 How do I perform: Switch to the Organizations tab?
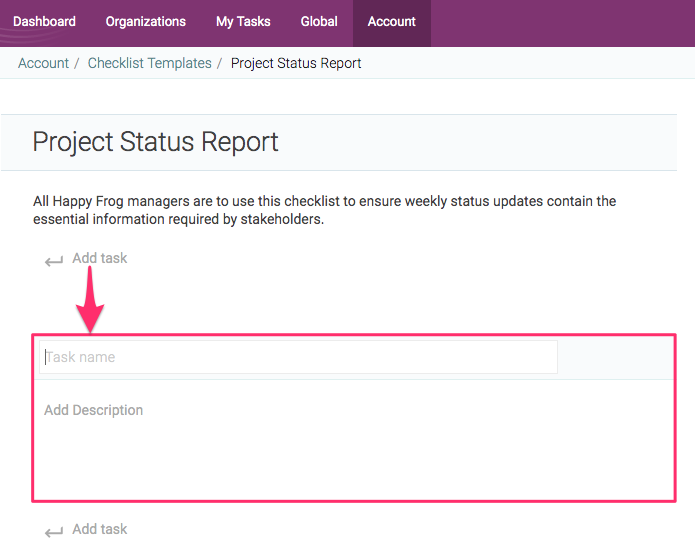145,21
